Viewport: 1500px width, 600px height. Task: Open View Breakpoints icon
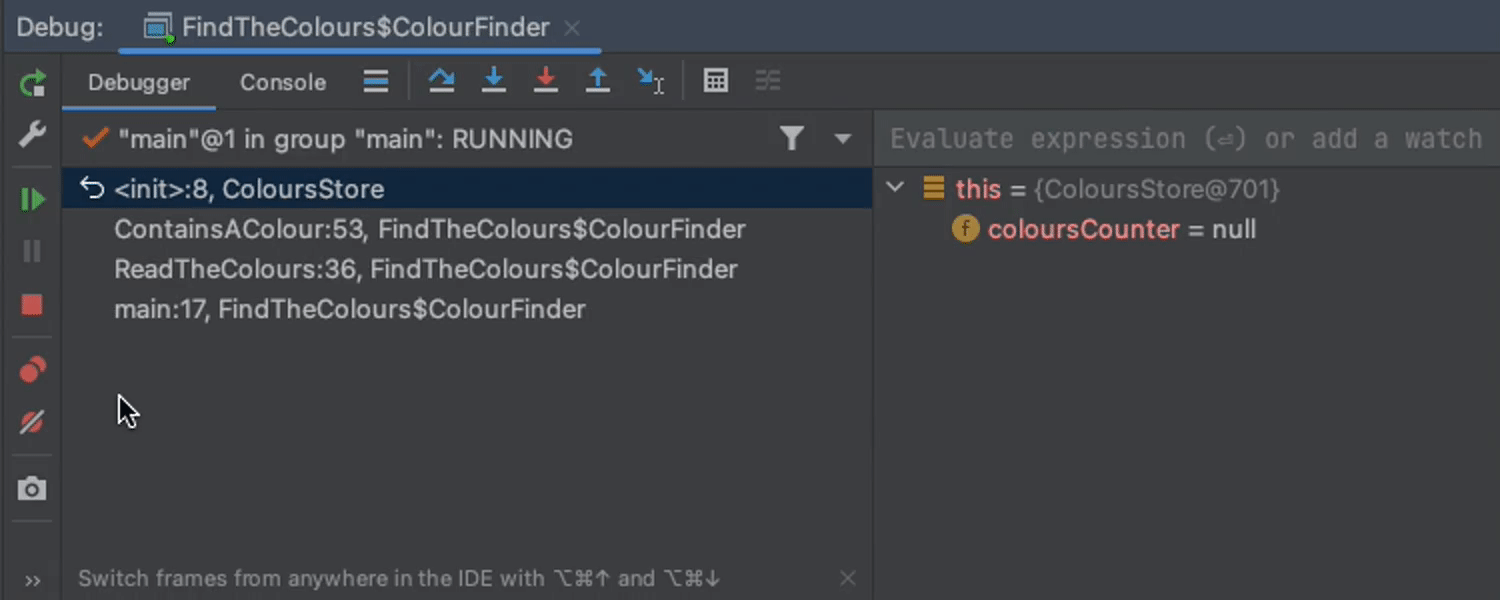point(33,370)
